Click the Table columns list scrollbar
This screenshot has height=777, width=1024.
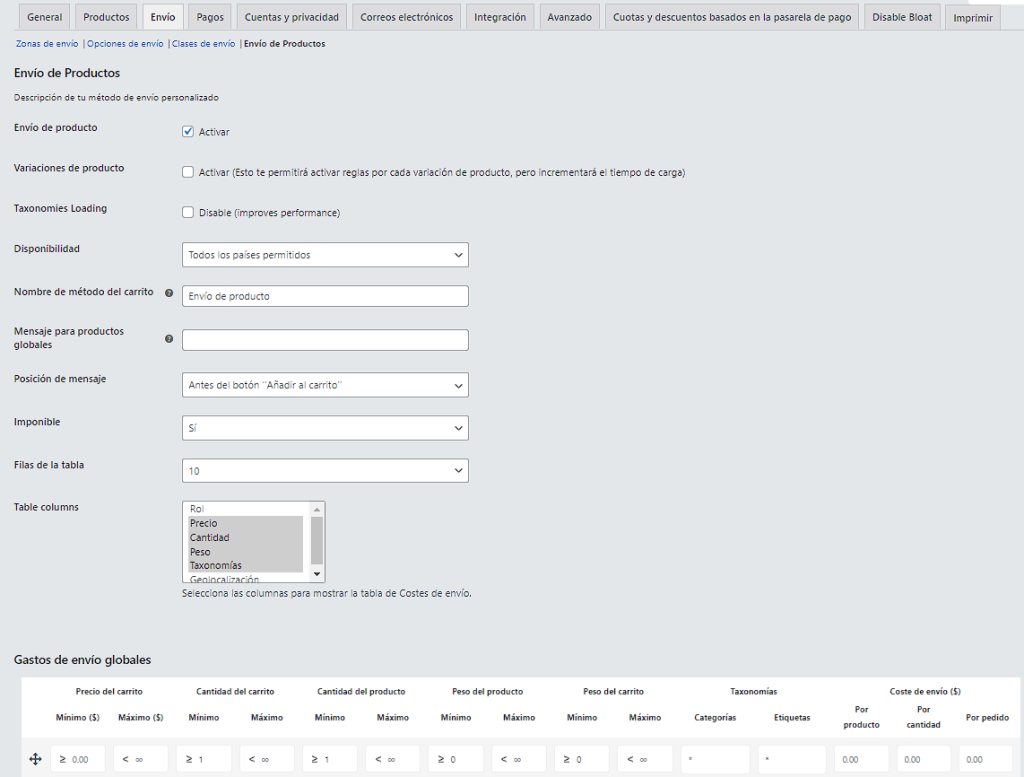click(x=317, y=541)
